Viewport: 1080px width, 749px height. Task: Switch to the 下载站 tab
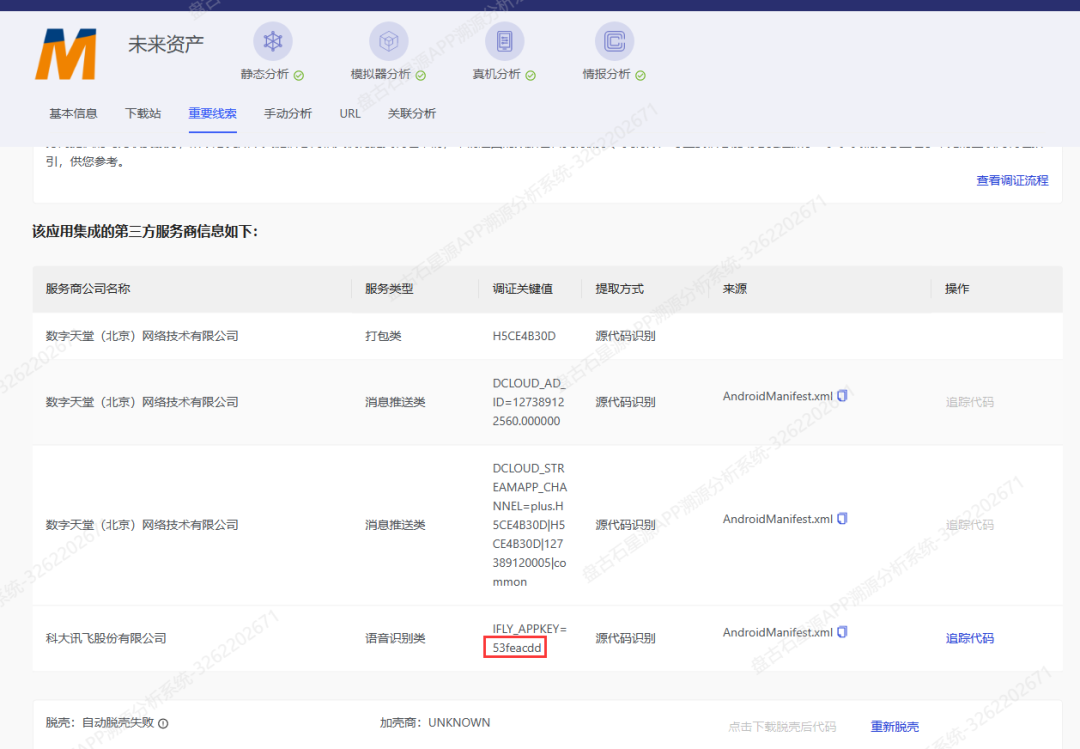click(143, 114)
